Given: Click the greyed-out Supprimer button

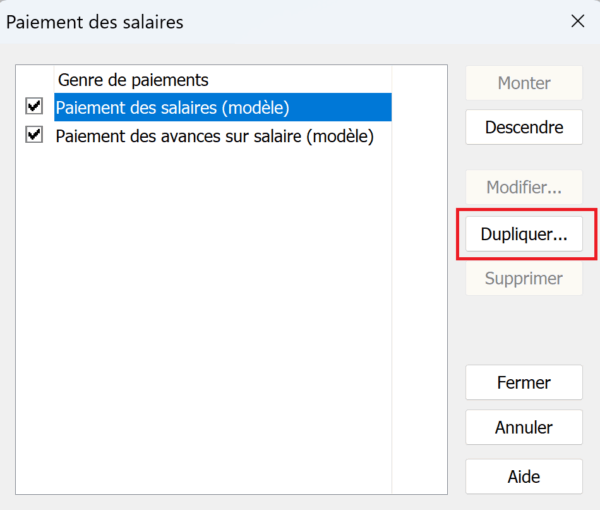Looking at the screenshot, I should (524, 278).
